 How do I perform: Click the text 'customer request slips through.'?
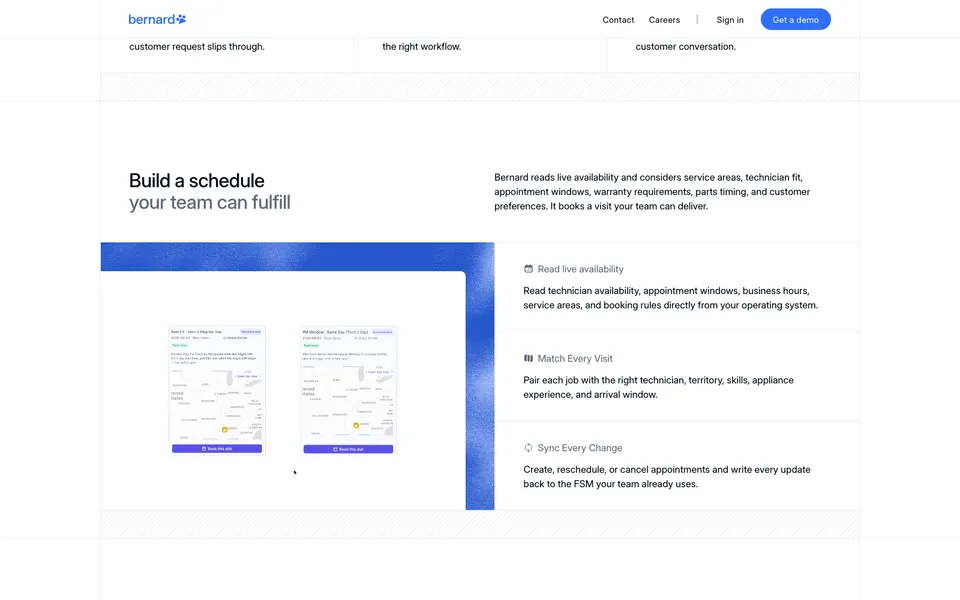click(197, 47)
